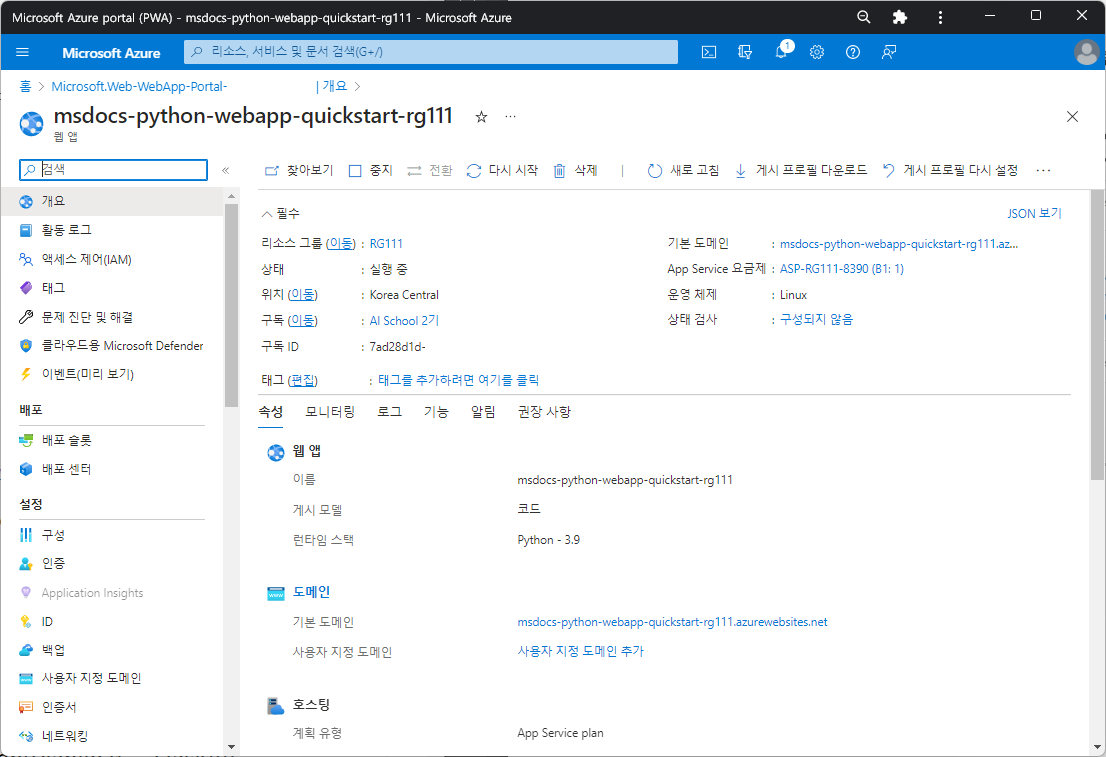The width and height of the screenshot is (1106, 757).
Task: Open the notifications bell
Action: [782, 52]
